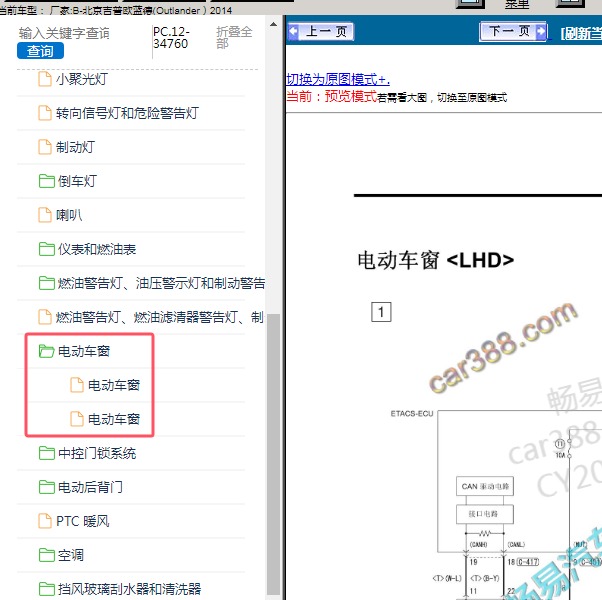Screen dimensions: 602x600
Task: Click the 仪表和燃油表 folder icon
Action: pos(46,249)
